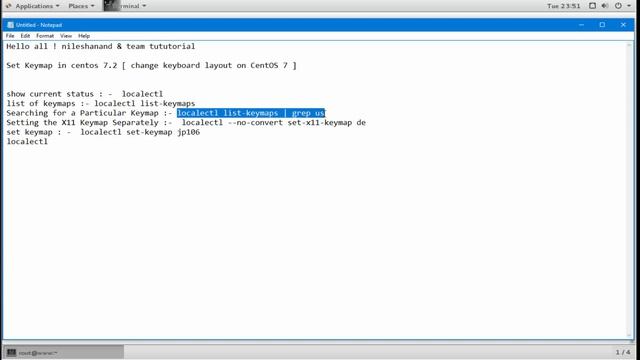Click the terminal icon in bottom taskbar
640x360 pixels.
click(x=11, y=352)
